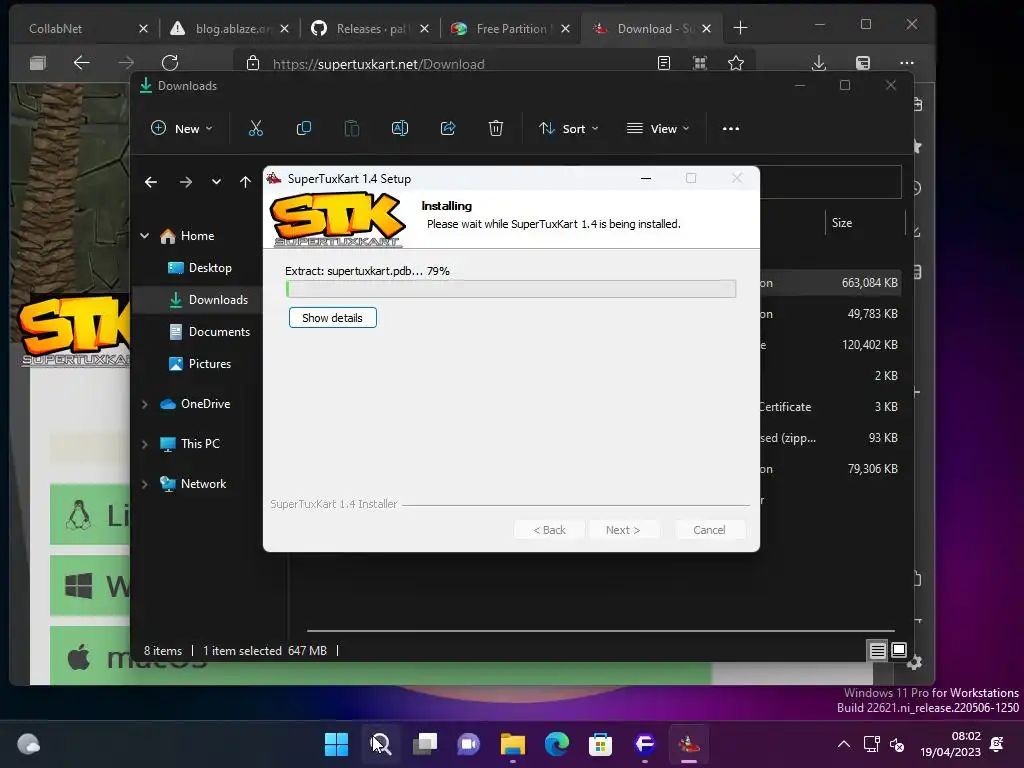Reload the supertuxkart.net page
Image resolution: width=1024 pixels, height=768 pixels.
pyautogui.click(x=170, y=63)
